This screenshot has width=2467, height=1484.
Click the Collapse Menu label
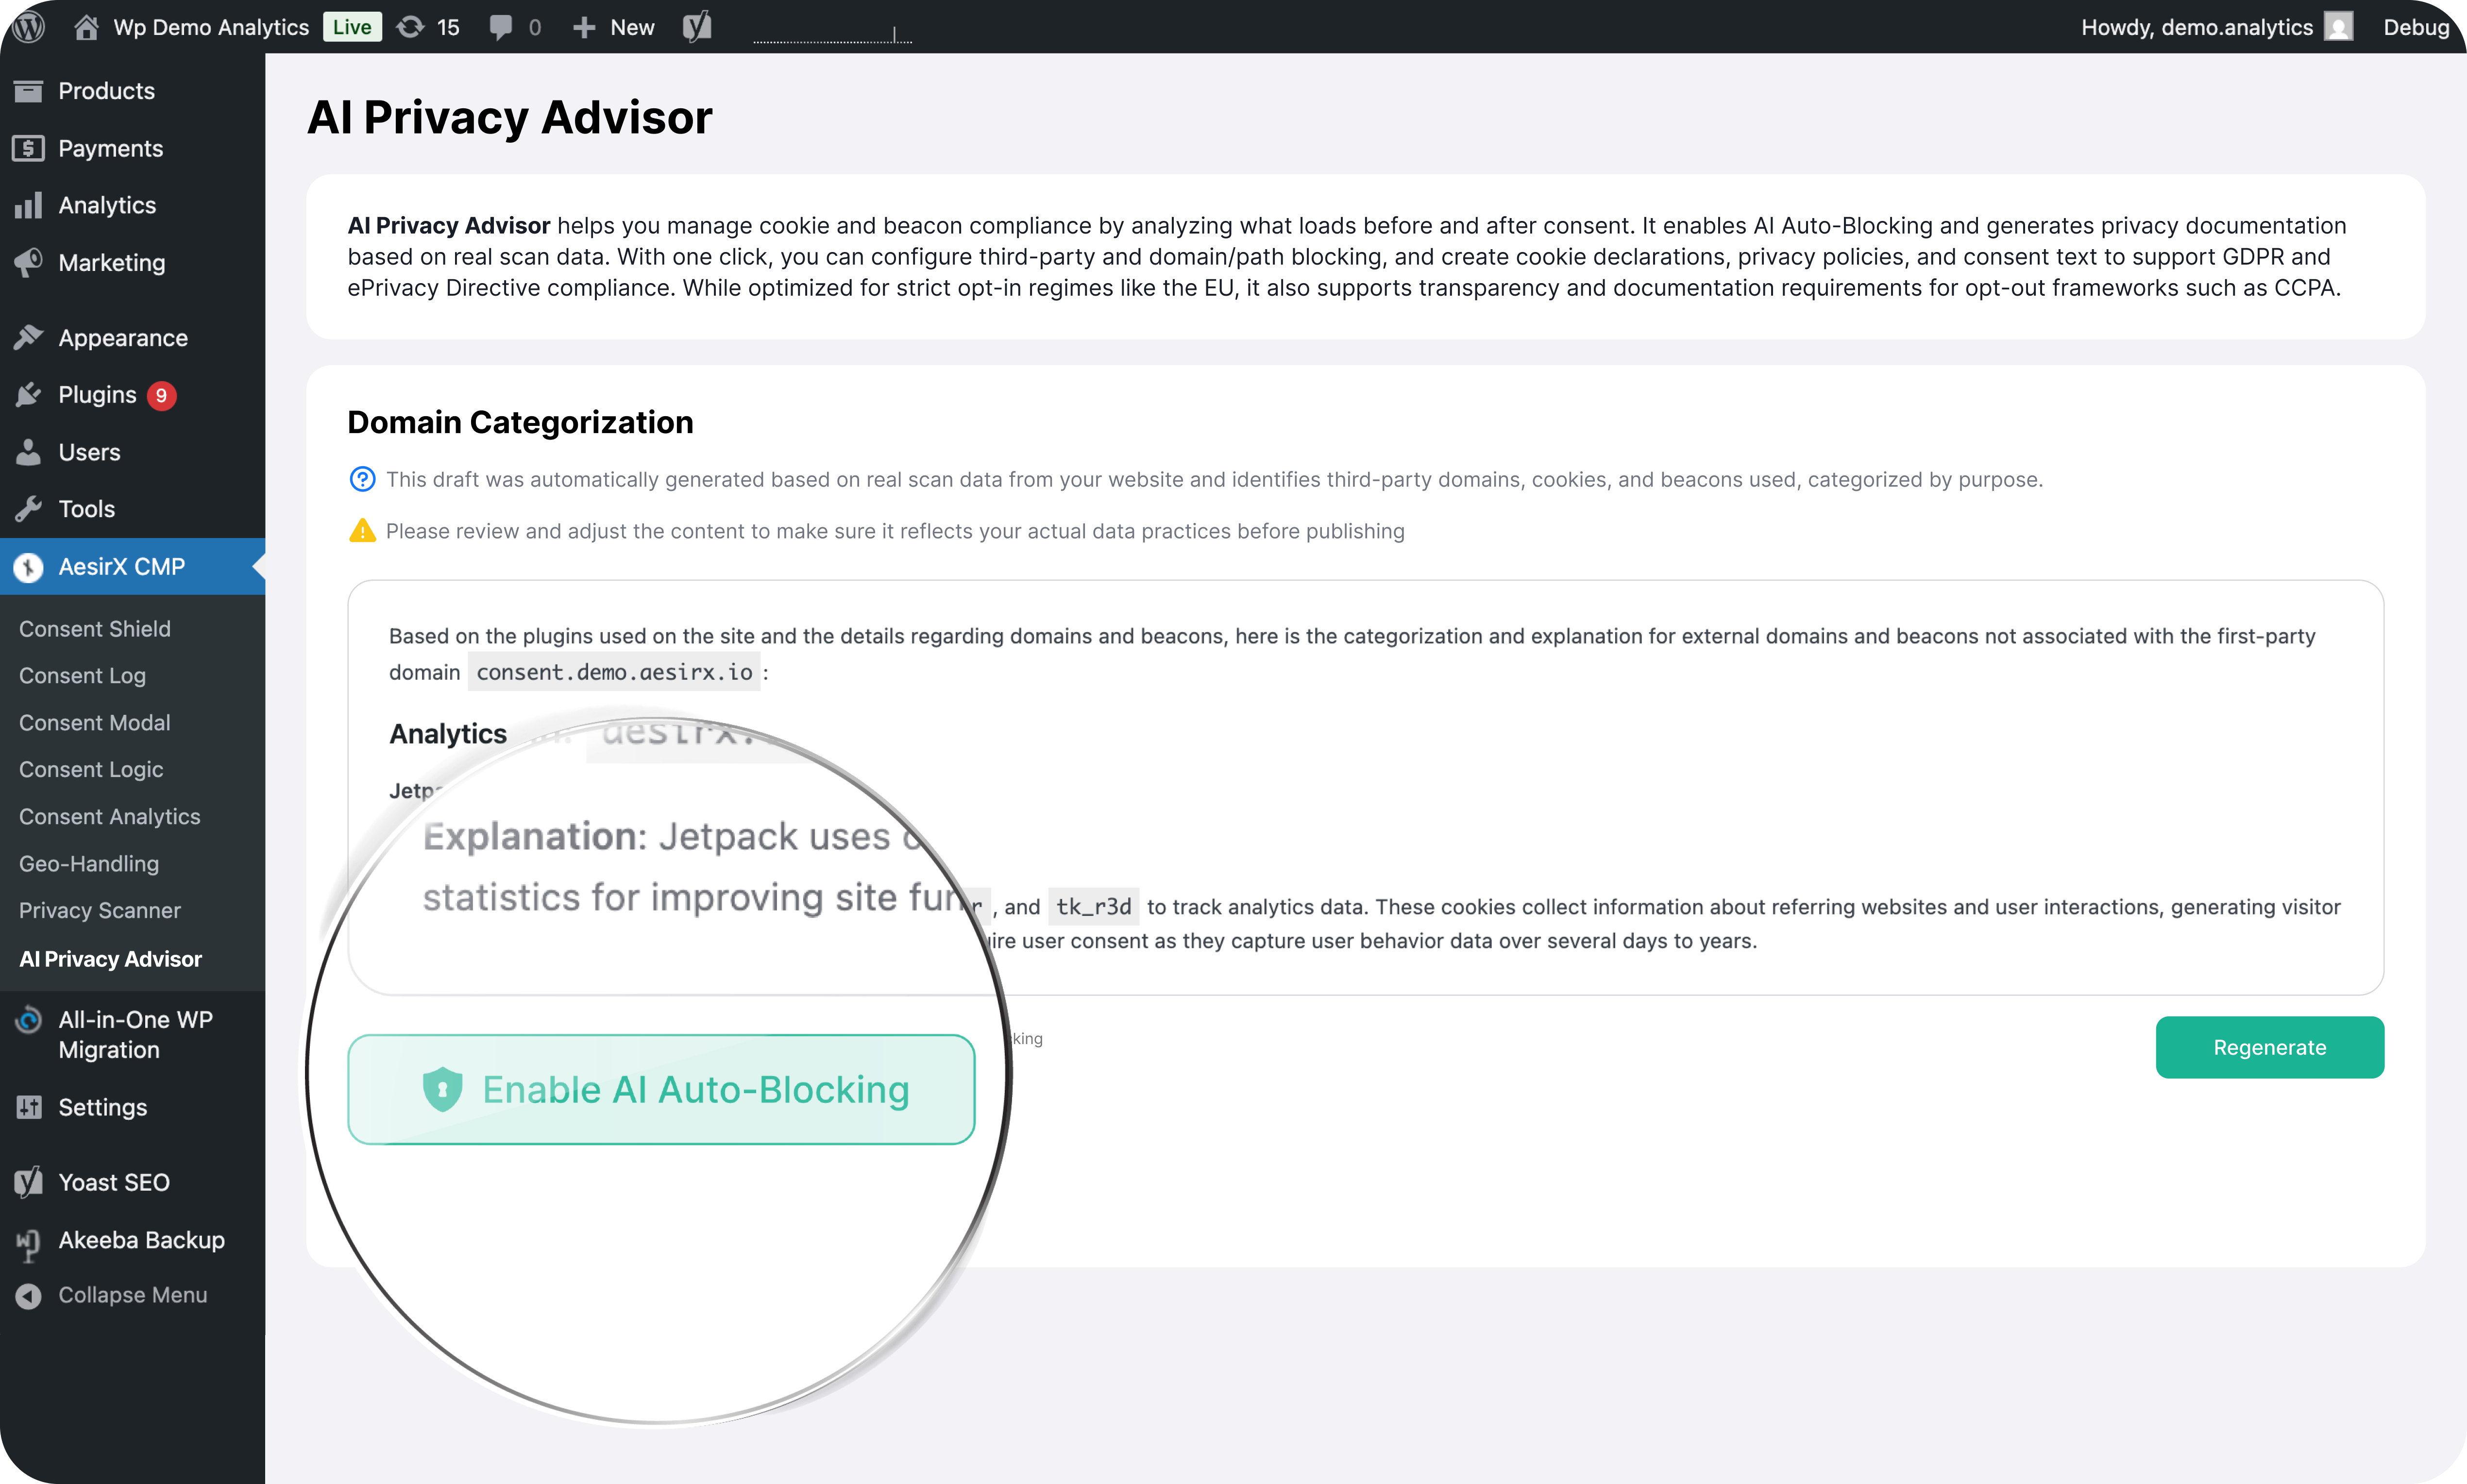pos(133,1295)
